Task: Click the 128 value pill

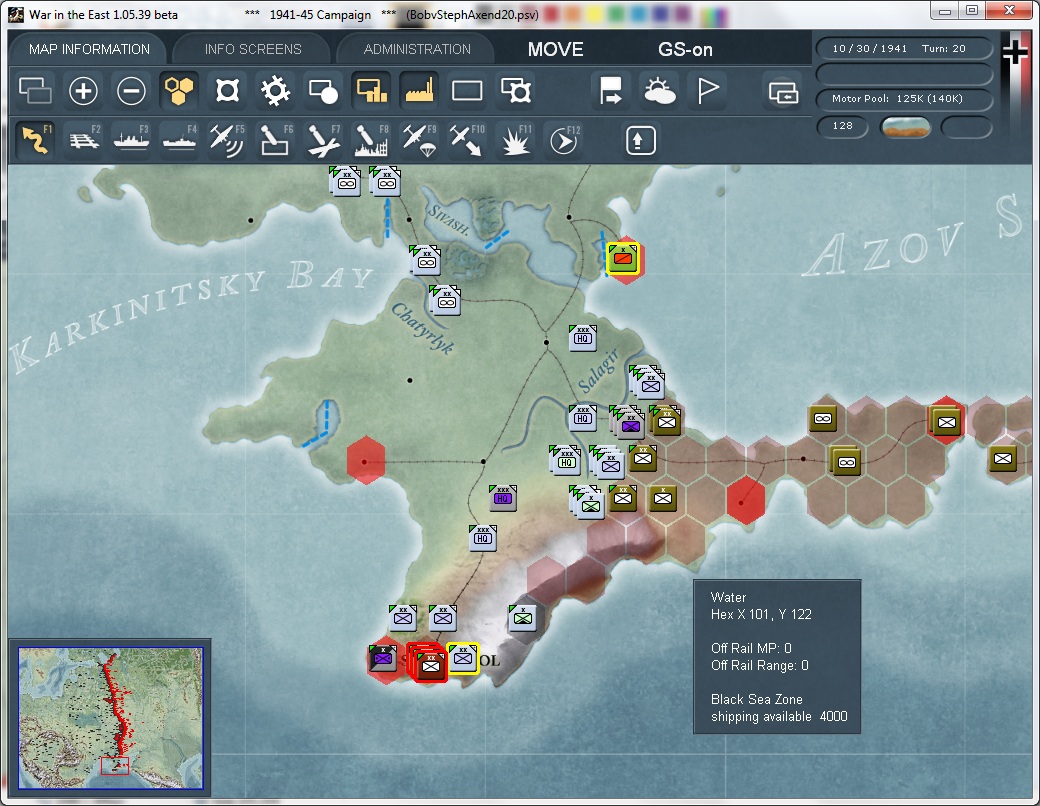Action: [842, 126]
